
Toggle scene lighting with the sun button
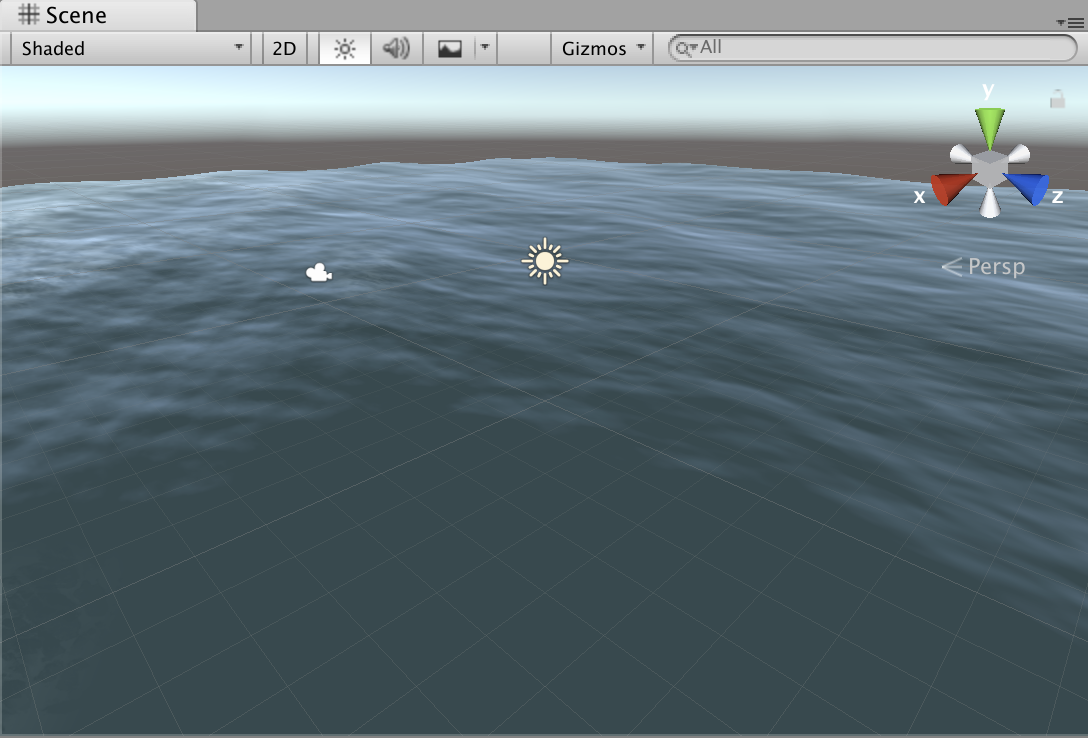point(345,48)
